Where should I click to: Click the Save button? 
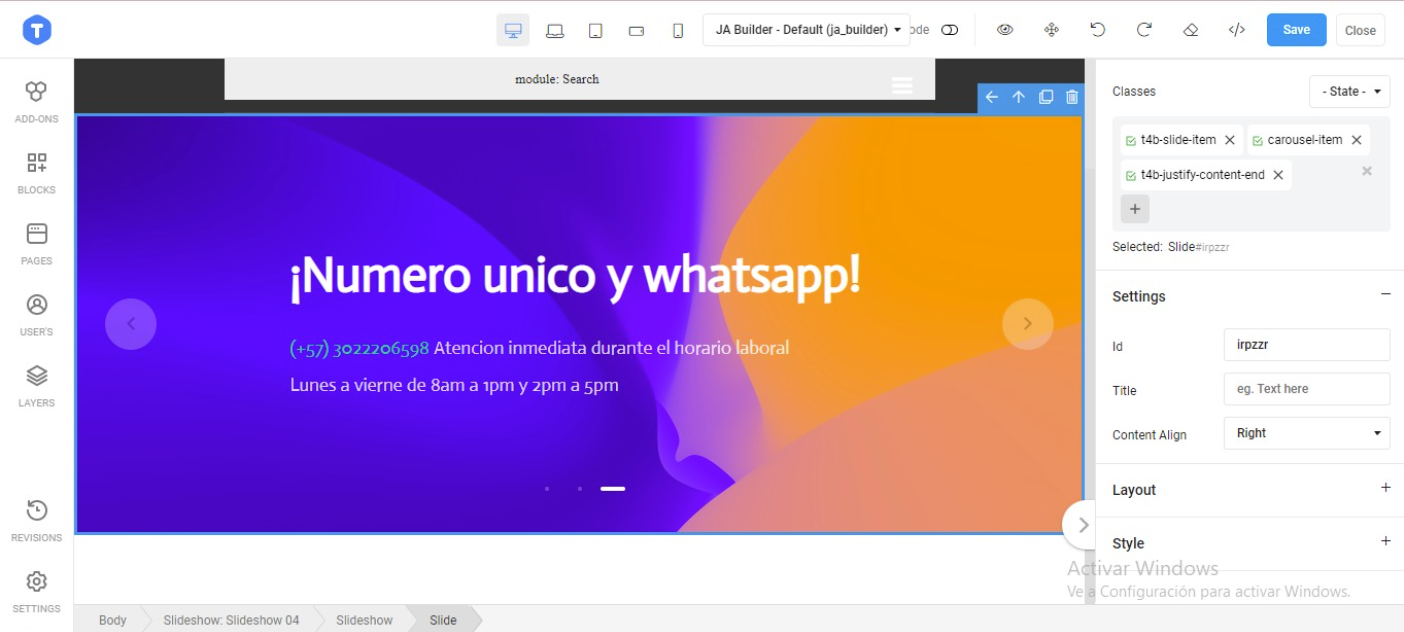[x=1296, y=30]
